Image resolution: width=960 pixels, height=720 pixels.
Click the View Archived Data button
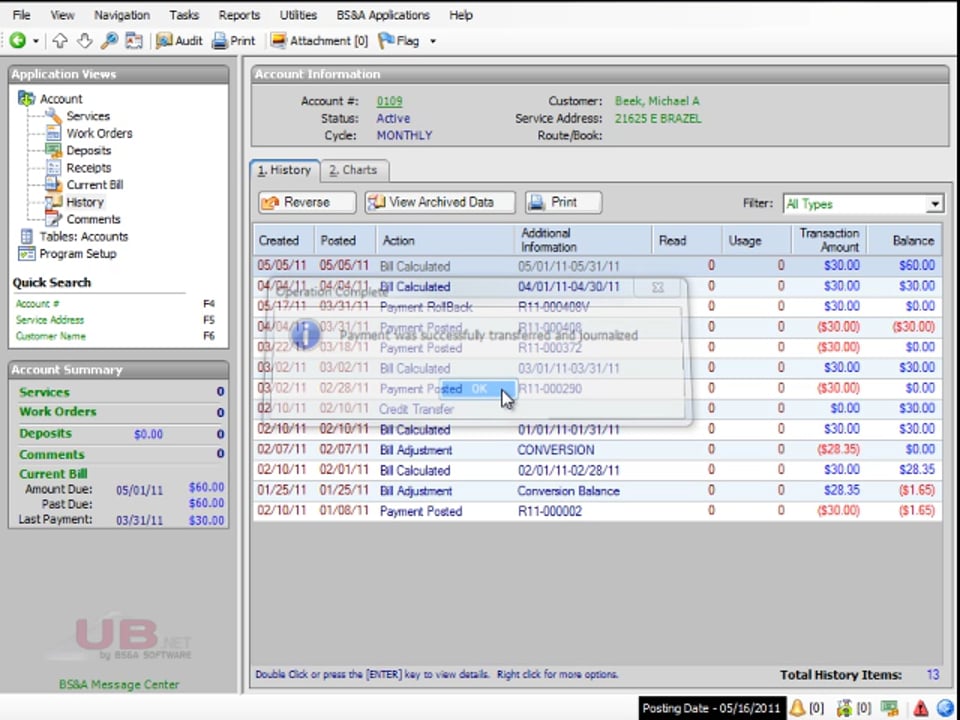[440, 202]
